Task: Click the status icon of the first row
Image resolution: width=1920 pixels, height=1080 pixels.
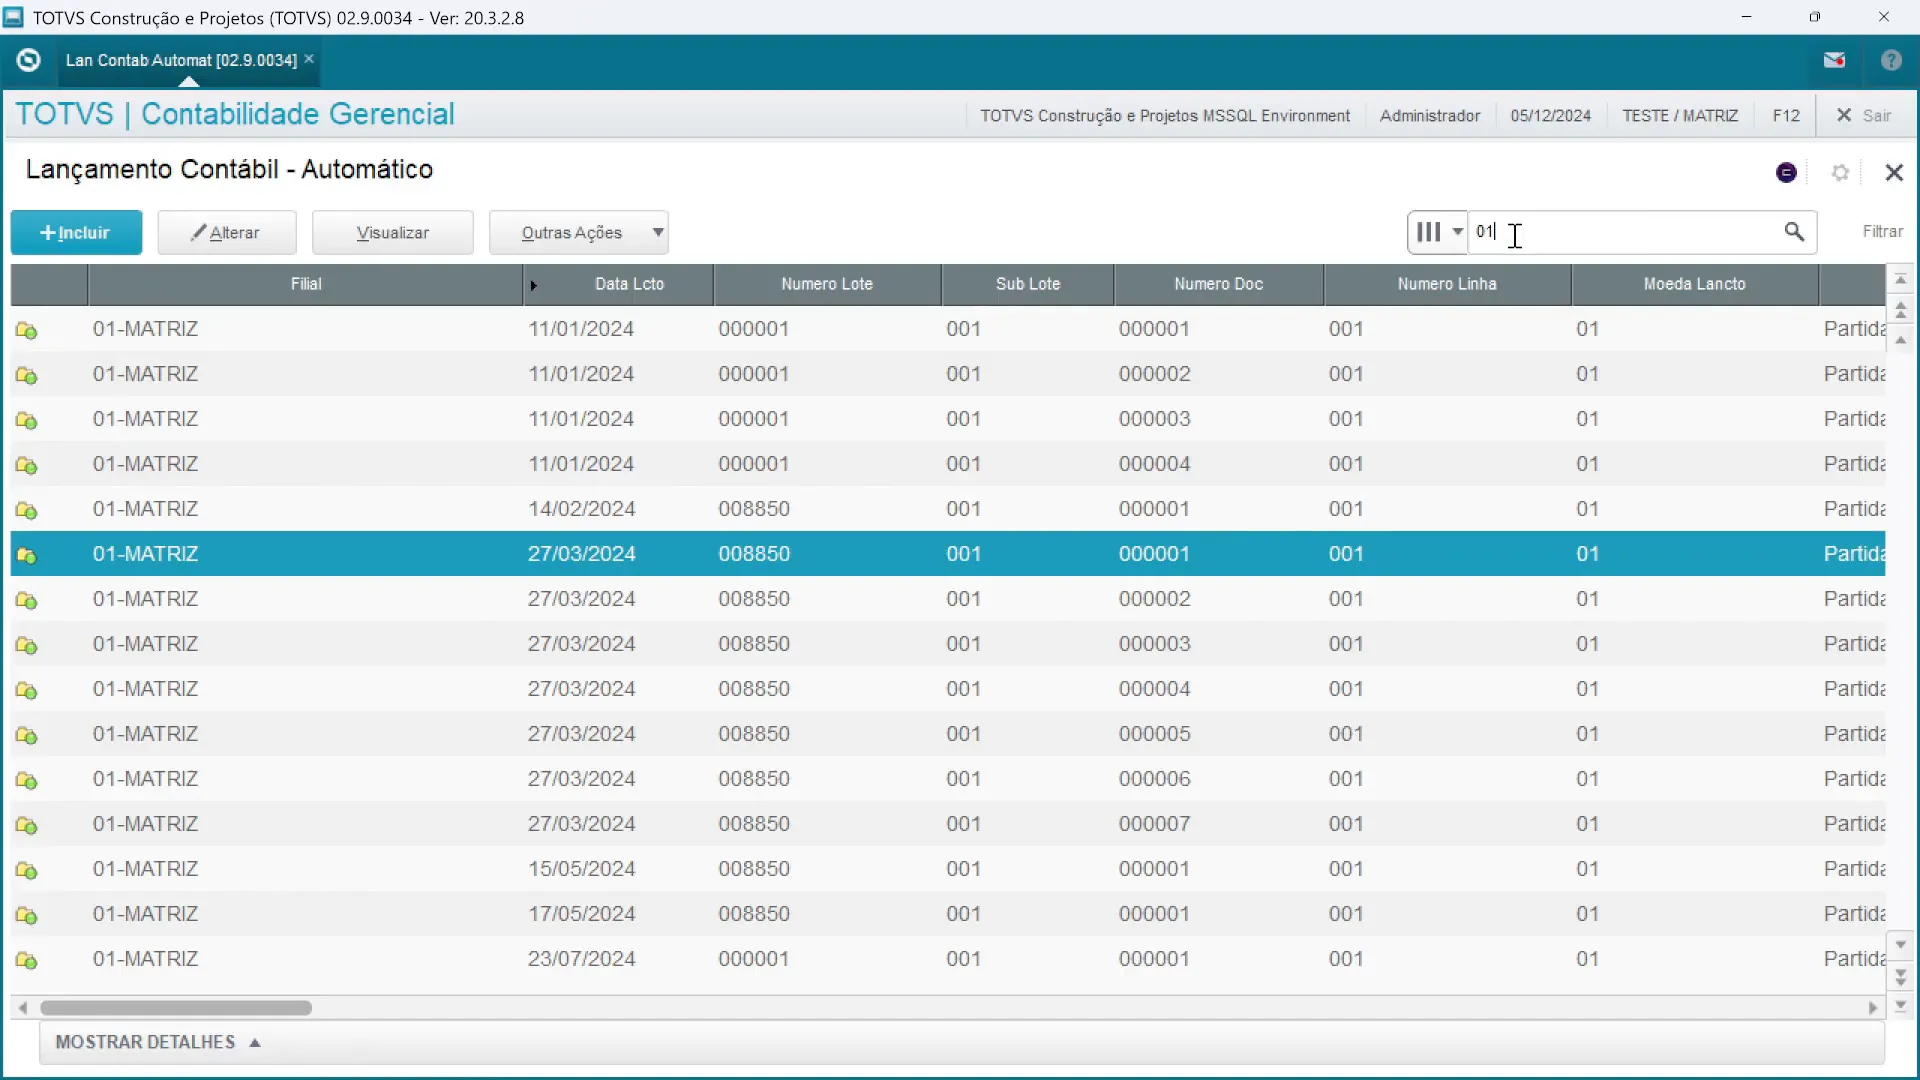Action: 27,330
